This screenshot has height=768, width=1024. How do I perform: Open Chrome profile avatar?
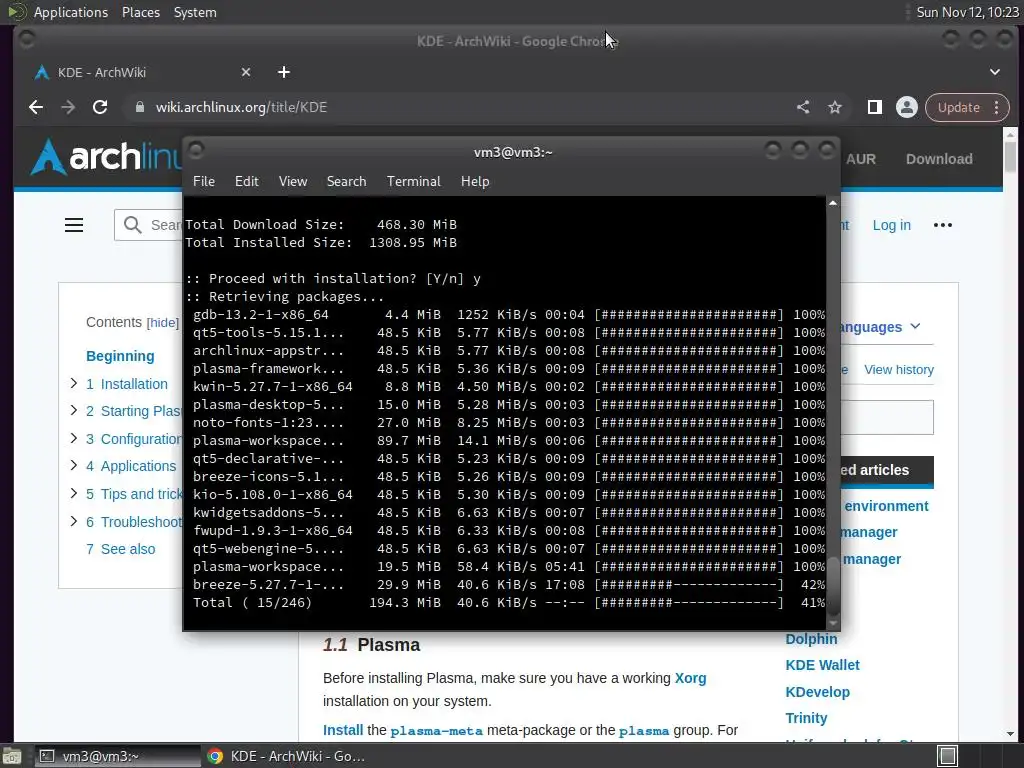[x=906, y=107]
